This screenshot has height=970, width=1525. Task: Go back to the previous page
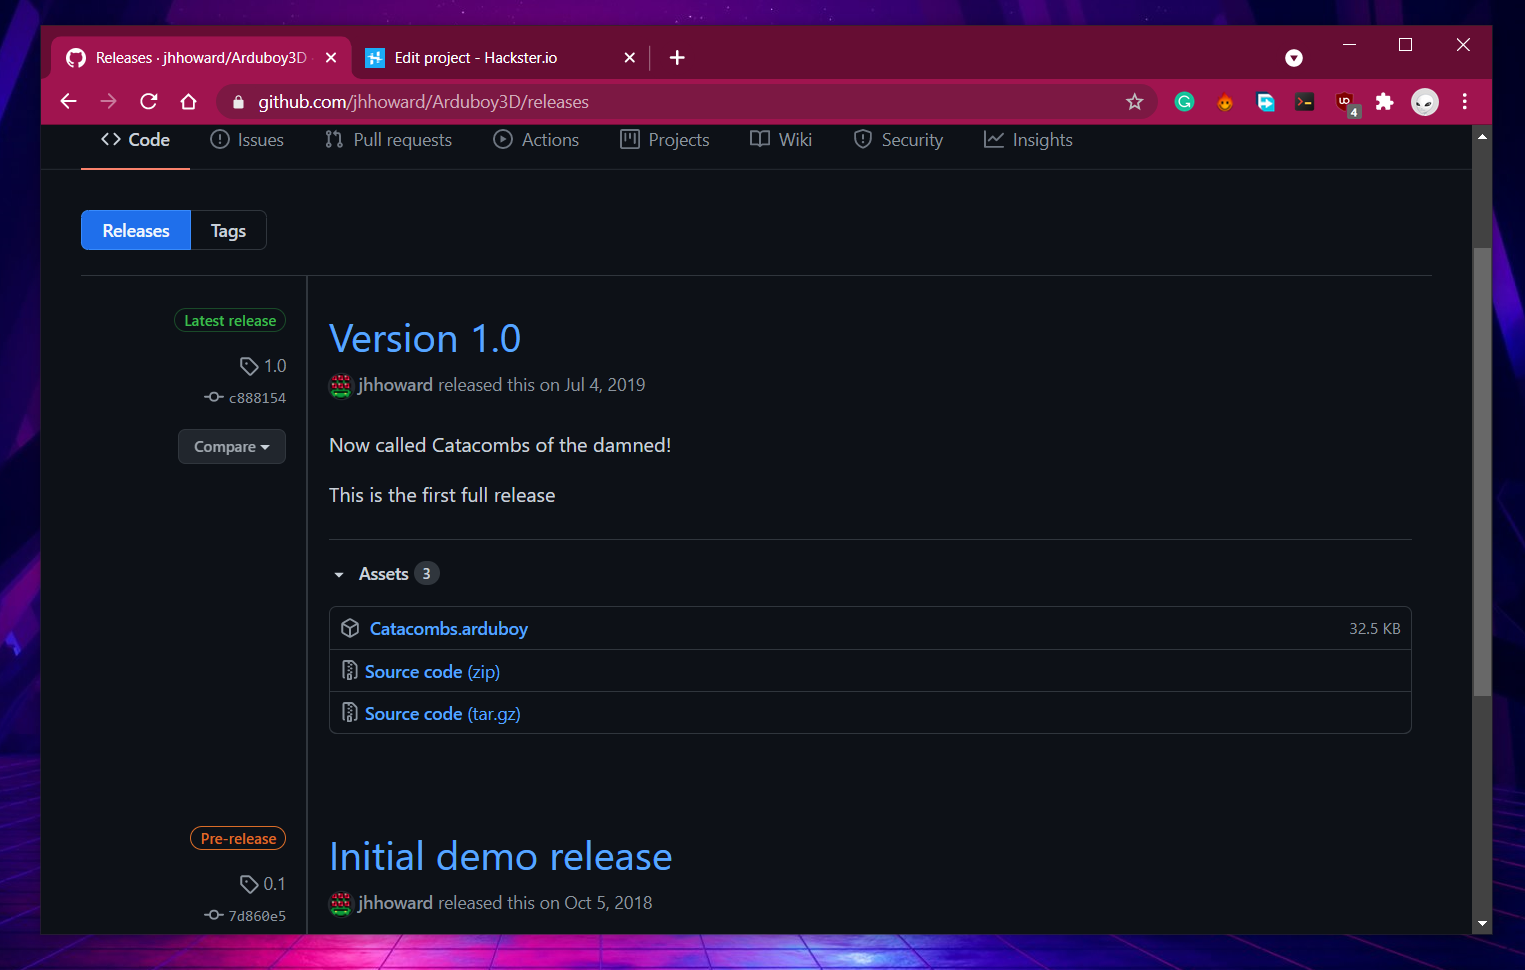(68, 101)
